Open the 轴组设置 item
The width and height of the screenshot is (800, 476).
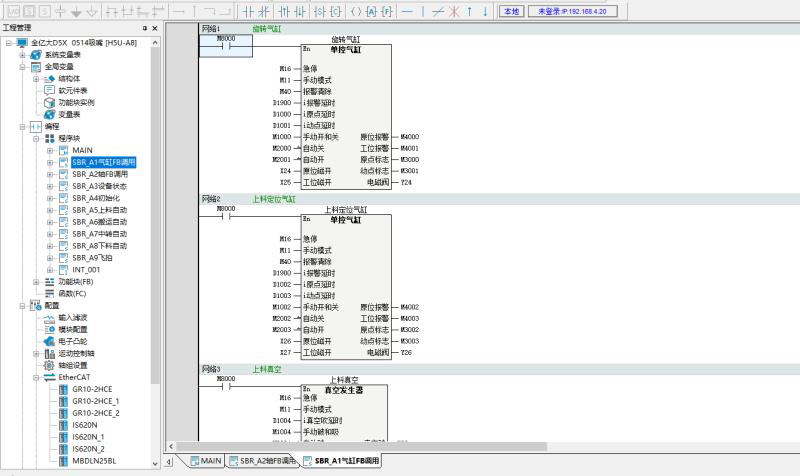72,365
